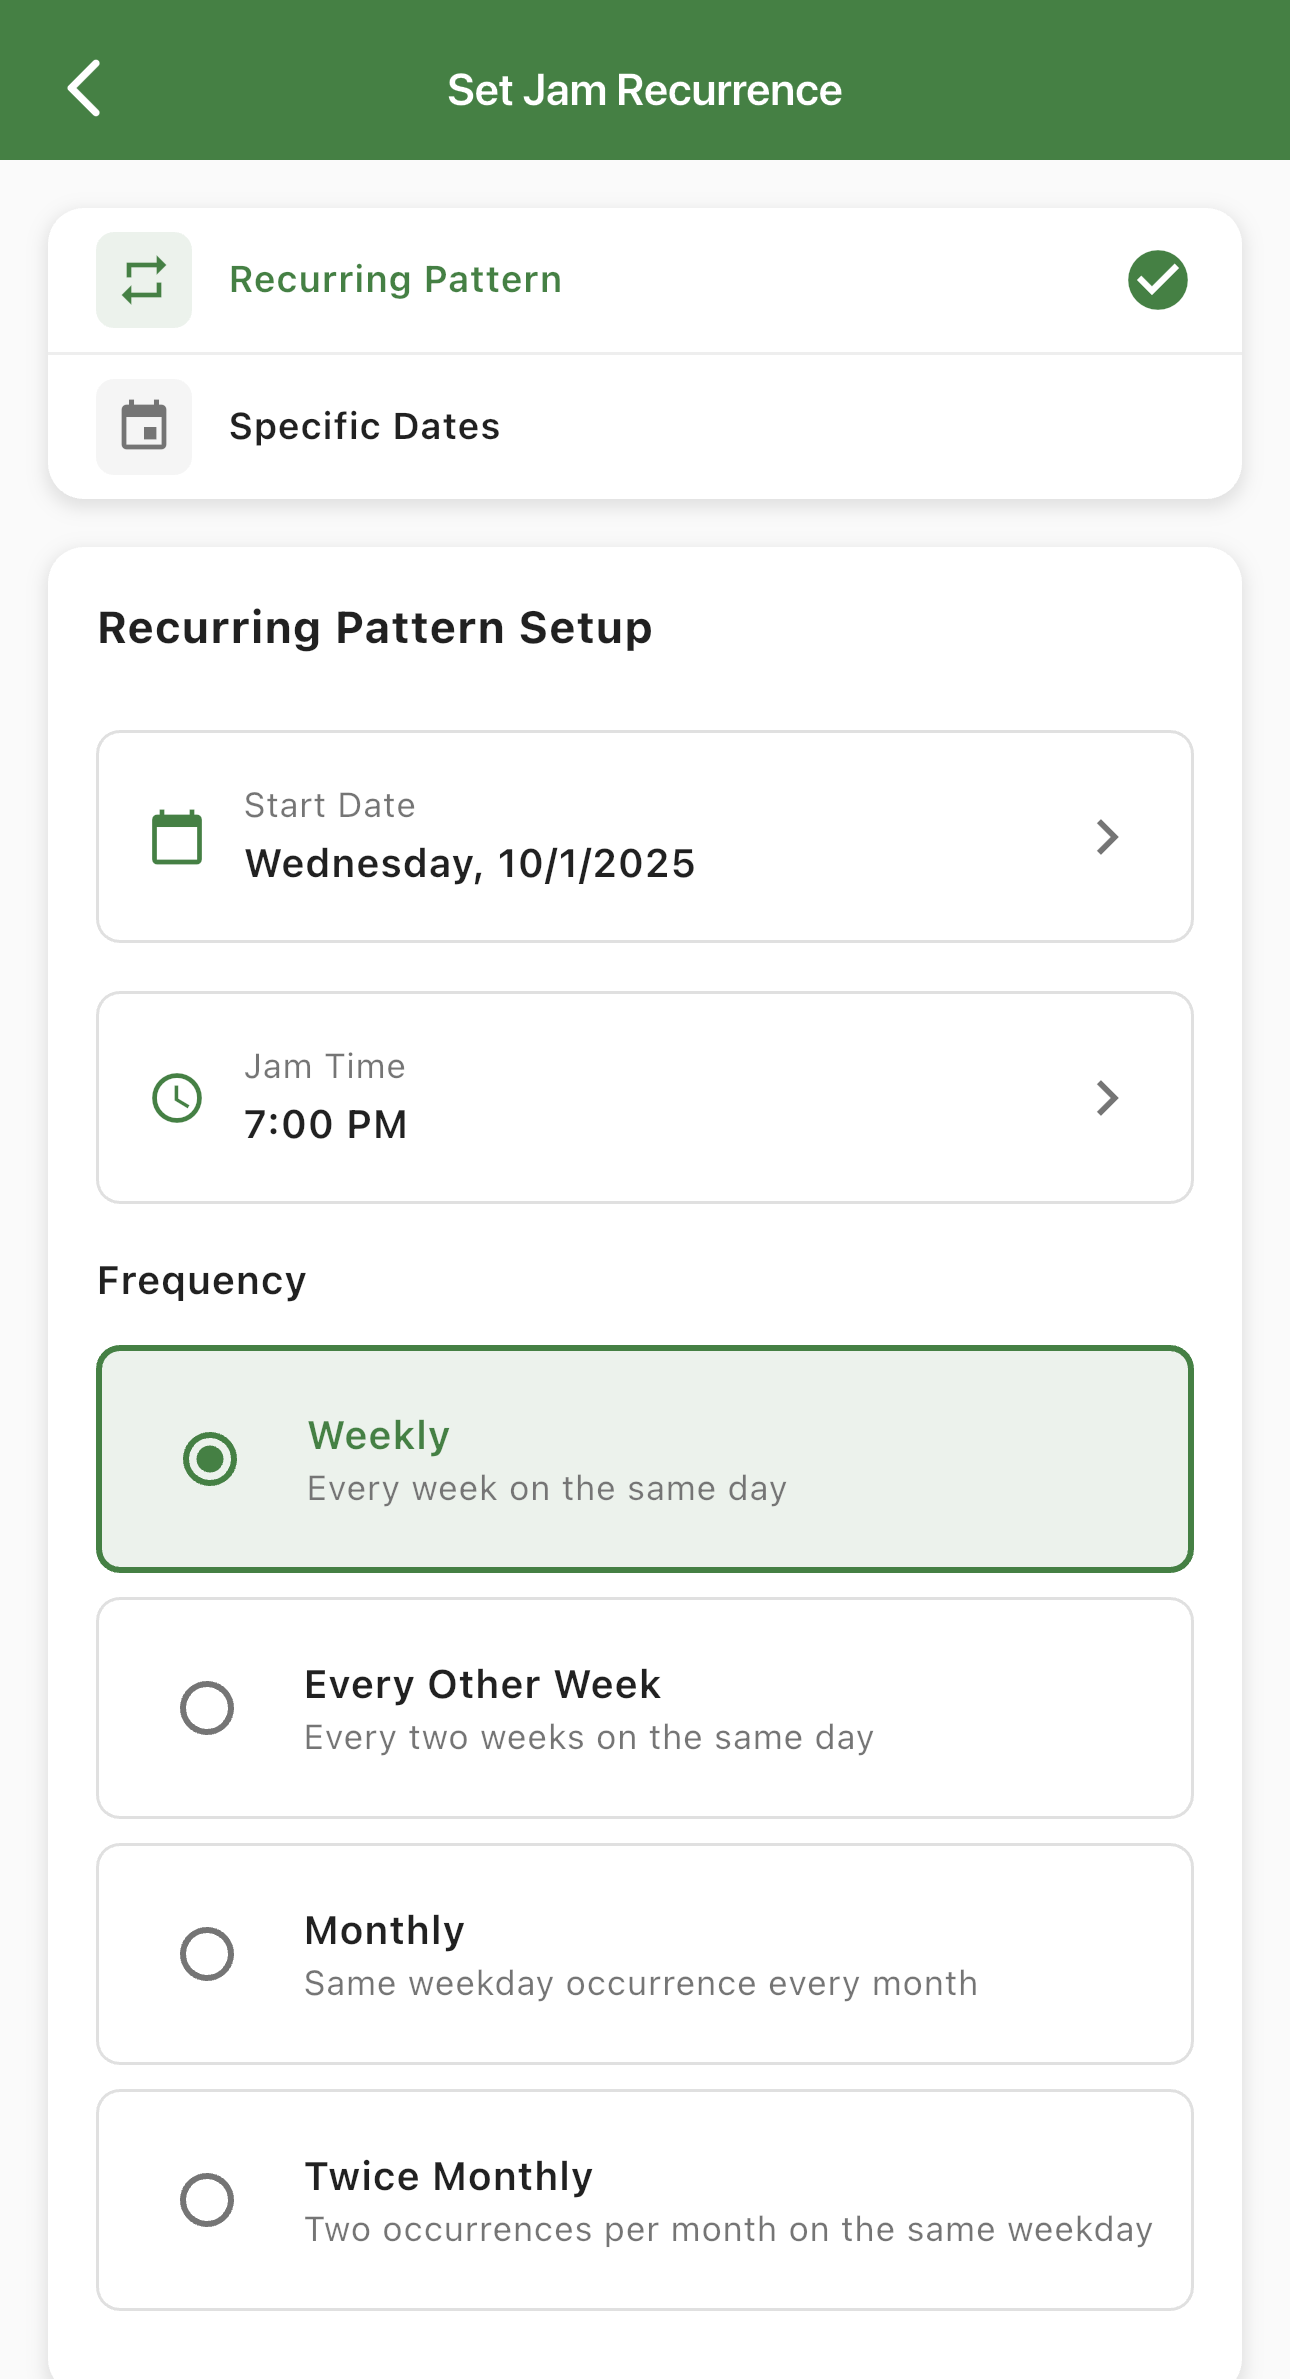The height and width of the screenshot is (2379, 1290).
Task: Tap the Monthly frequency card description
Action: pyautogui.click(x=640, y=1984)
